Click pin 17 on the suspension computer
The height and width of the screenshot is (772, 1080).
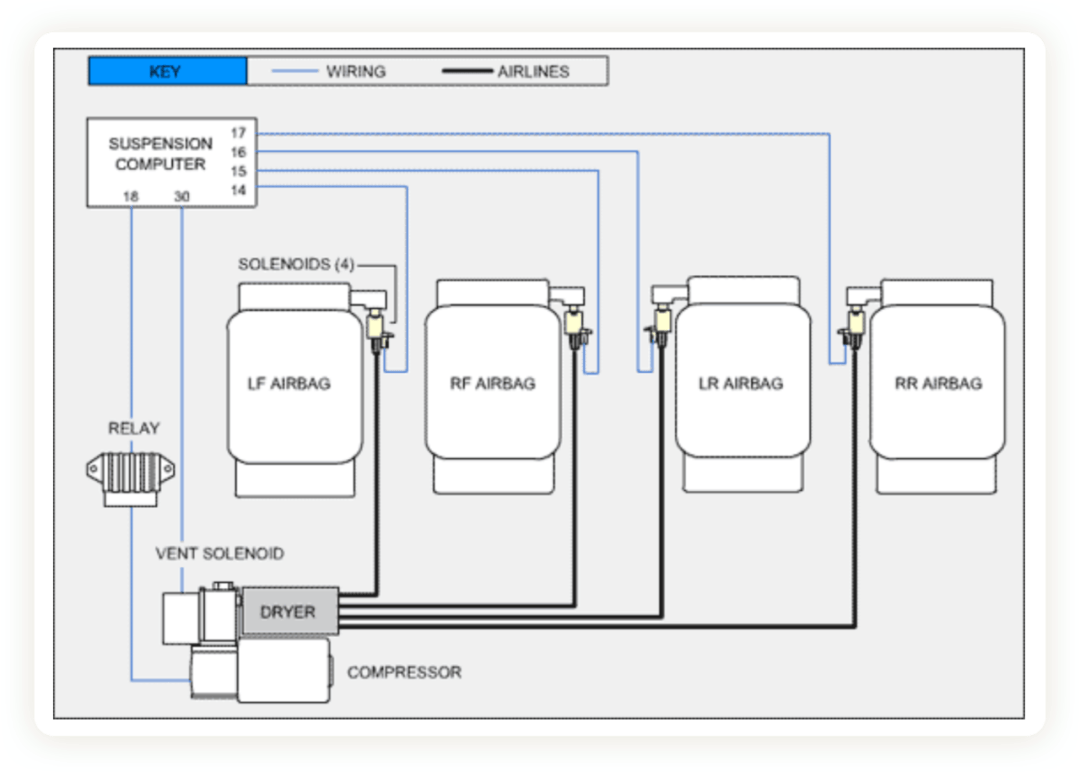pyautogui.click(x=238, y=133)
